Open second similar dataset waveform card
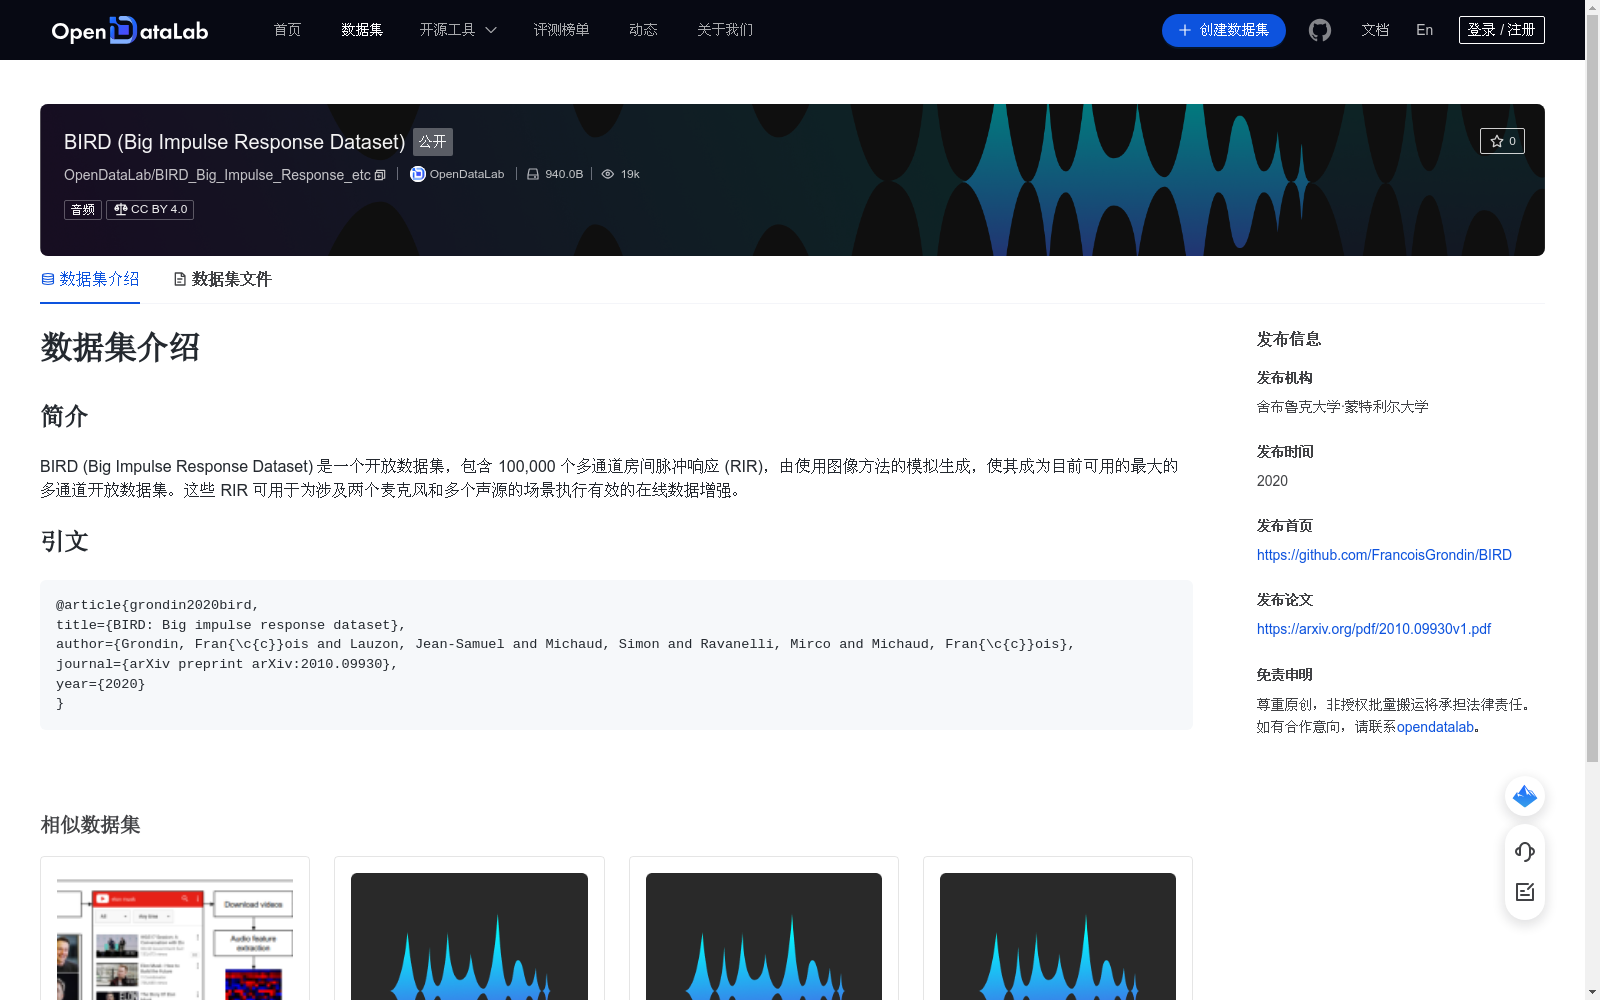Screen dimensions: 1600x1000 [x=469, y=928]
